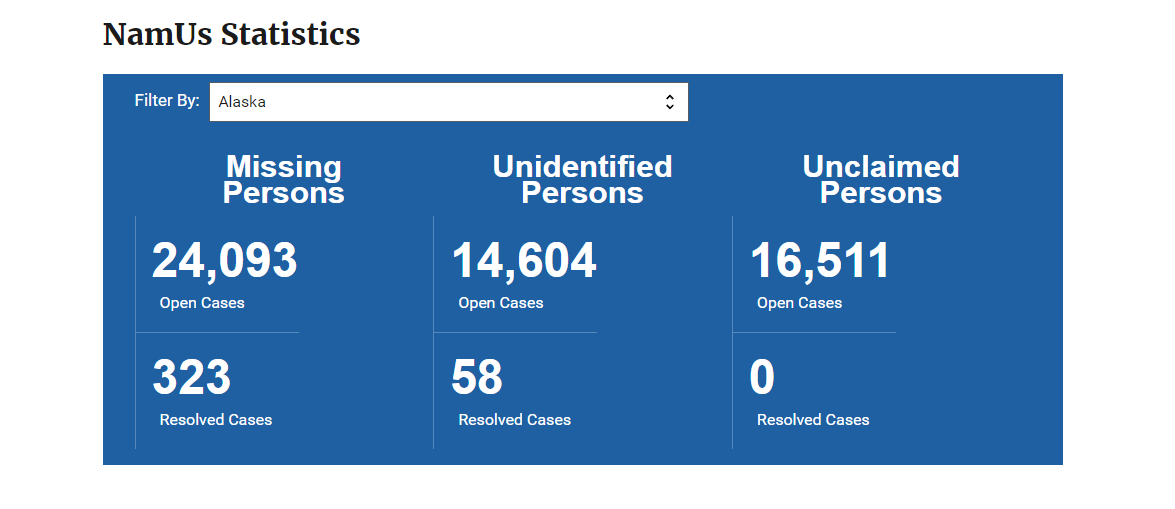The image size is (1175, 509).
Task: Click the Alaska text in the filter box
Action: (242, 102)
